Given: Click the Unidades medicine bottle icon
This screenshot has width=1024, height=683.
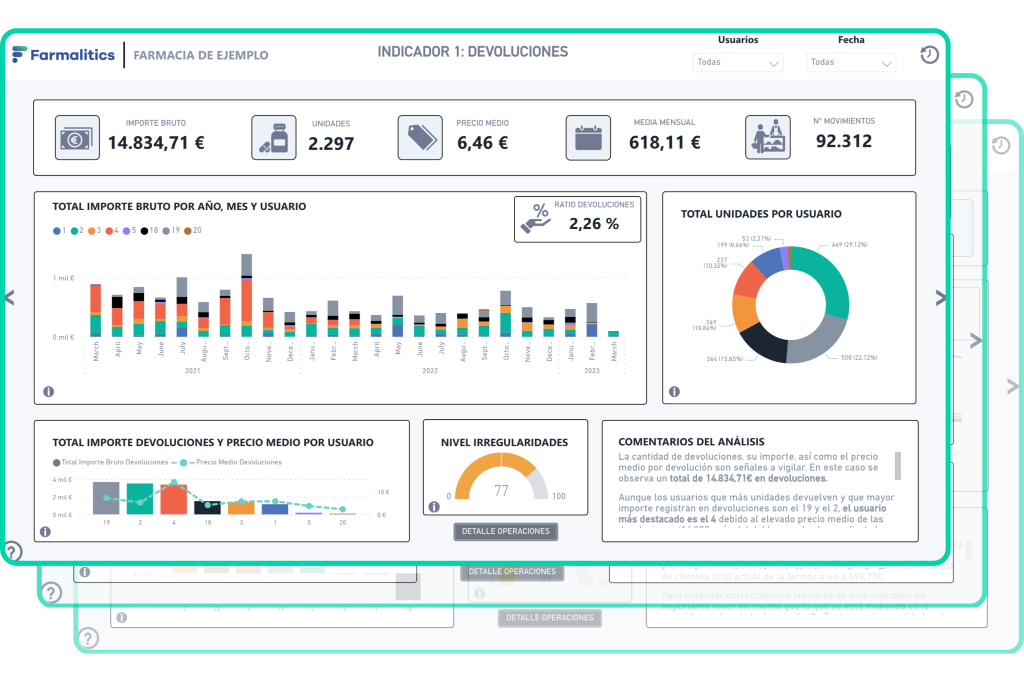Looking at the screenshot, I should (x=273, y=137).
